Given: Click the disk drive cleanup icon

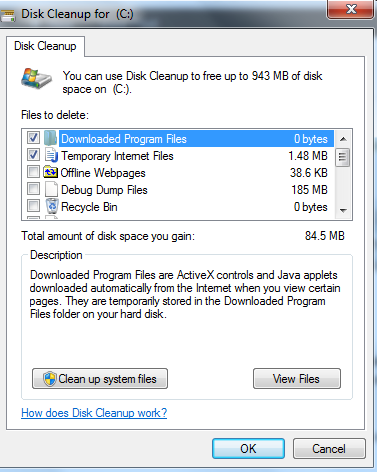Looking at the screenshot, I should pyautogui.click(x=36, y=78).
